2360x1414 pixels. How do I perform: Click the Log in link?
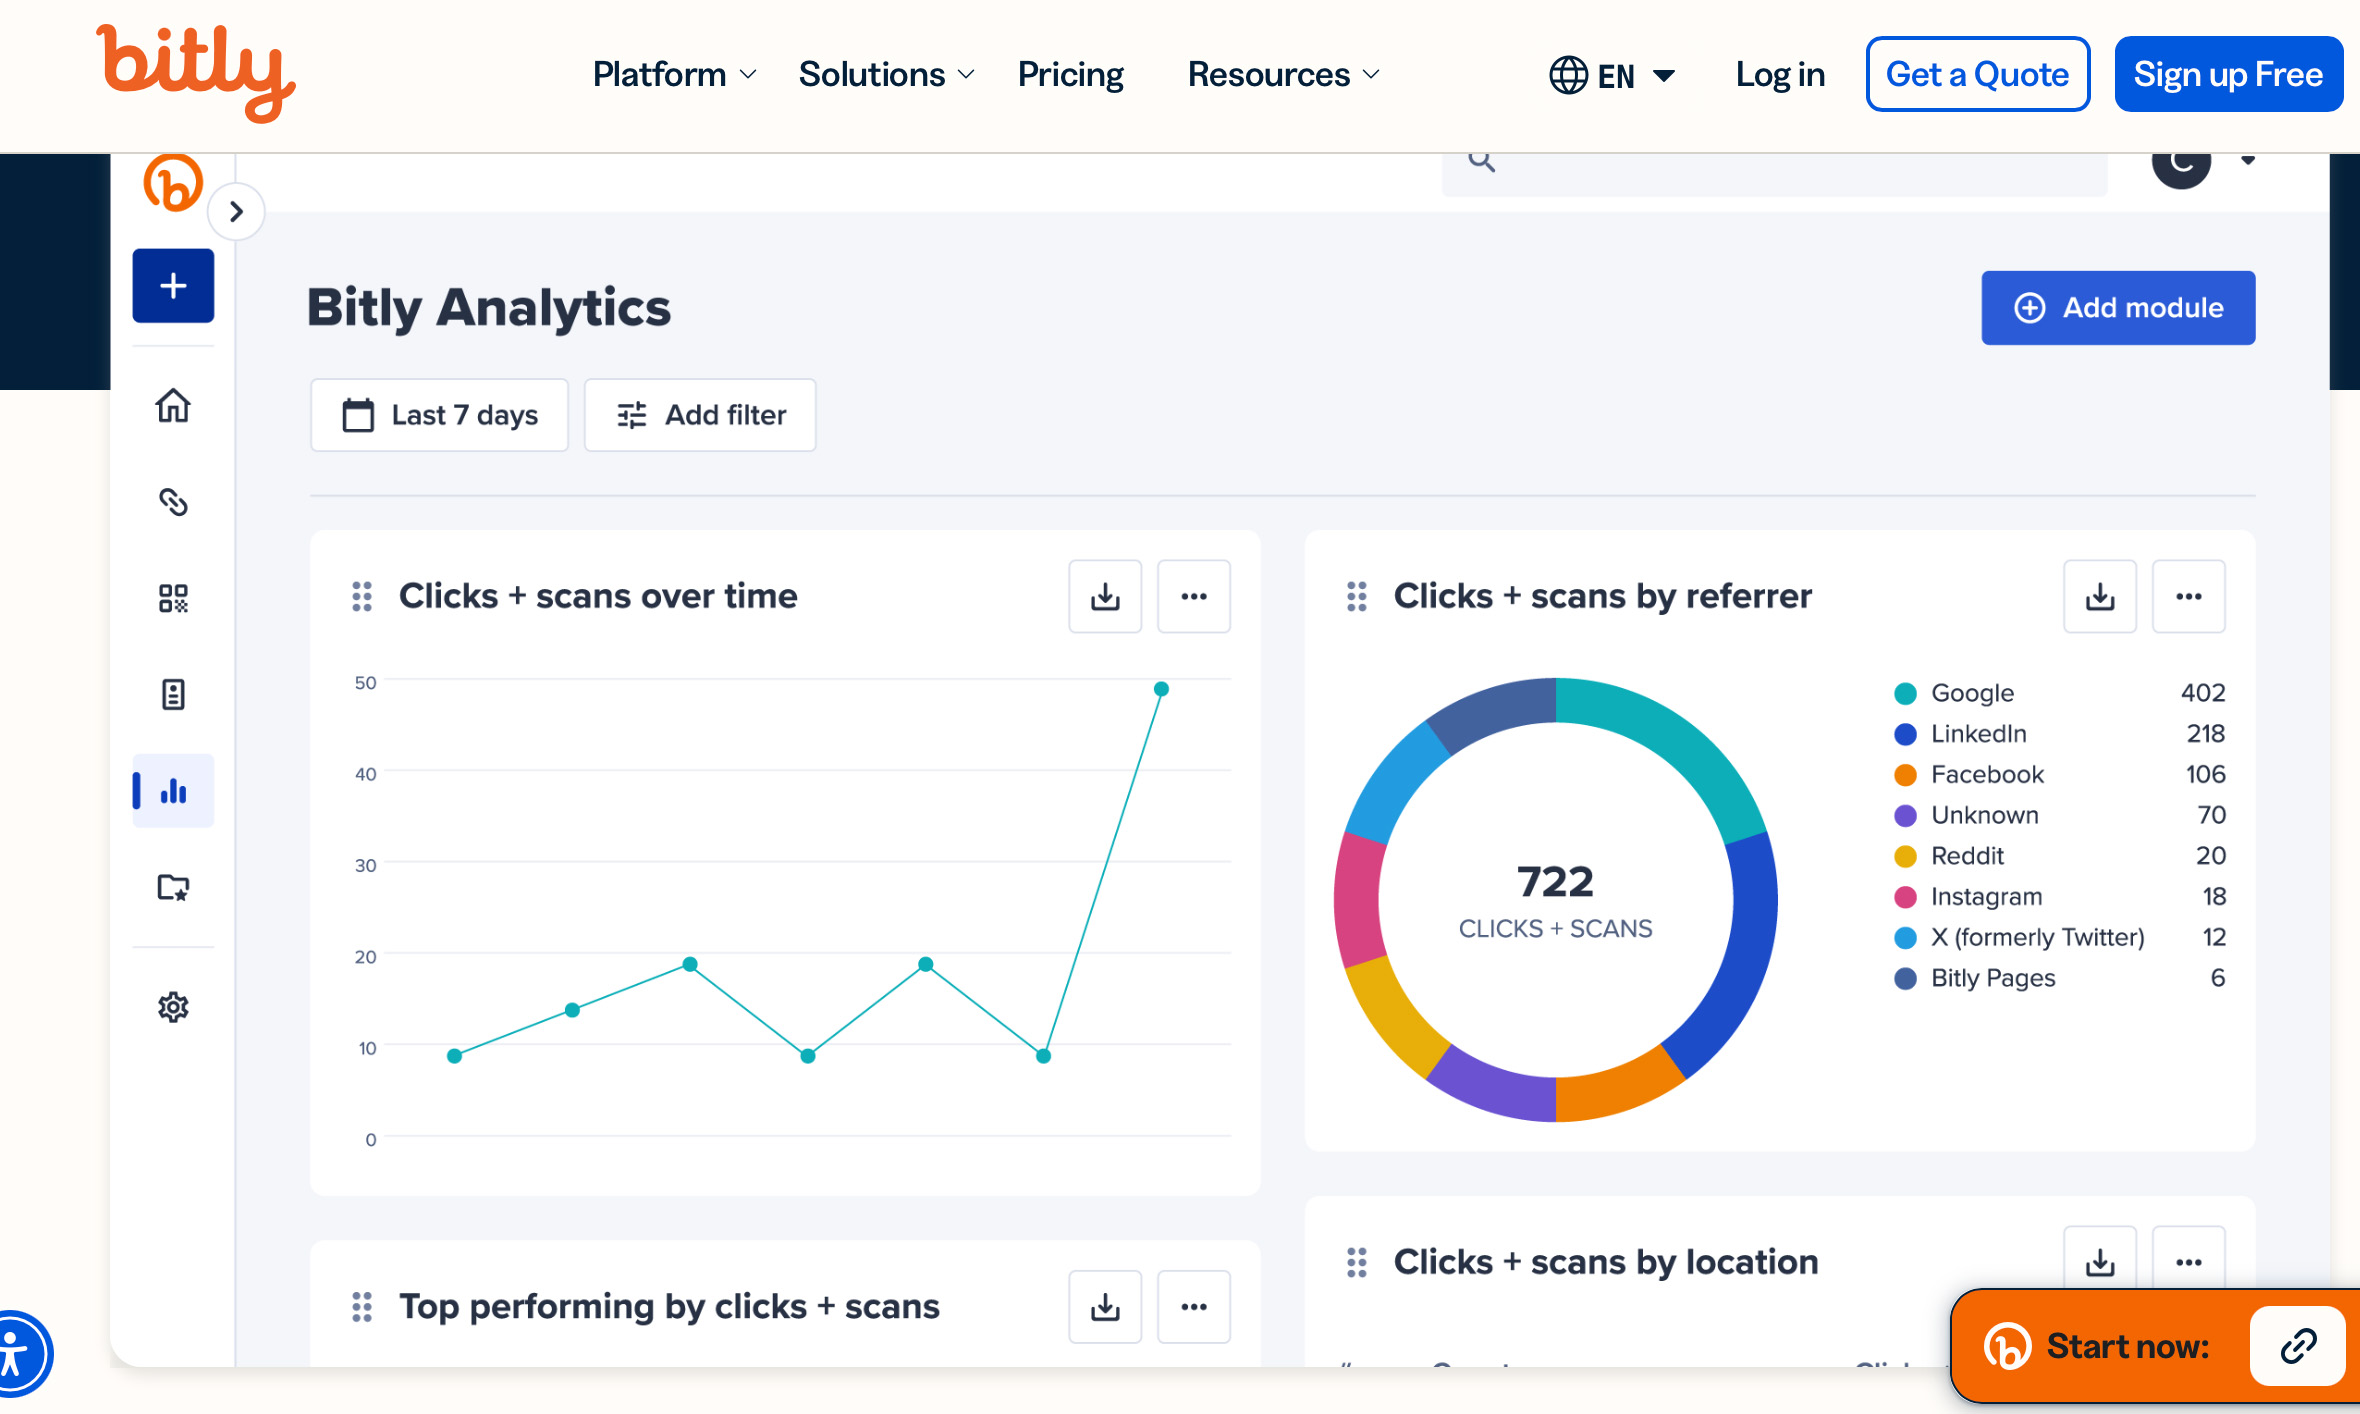pos(1780,74)
